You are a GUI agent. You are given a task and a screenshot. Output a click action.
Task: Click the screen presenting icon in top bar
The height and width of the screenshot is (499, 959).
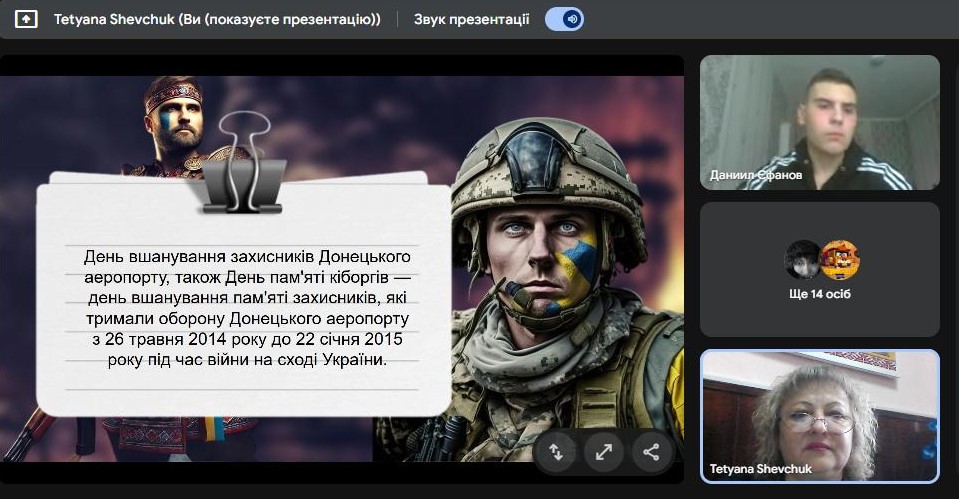26,19
